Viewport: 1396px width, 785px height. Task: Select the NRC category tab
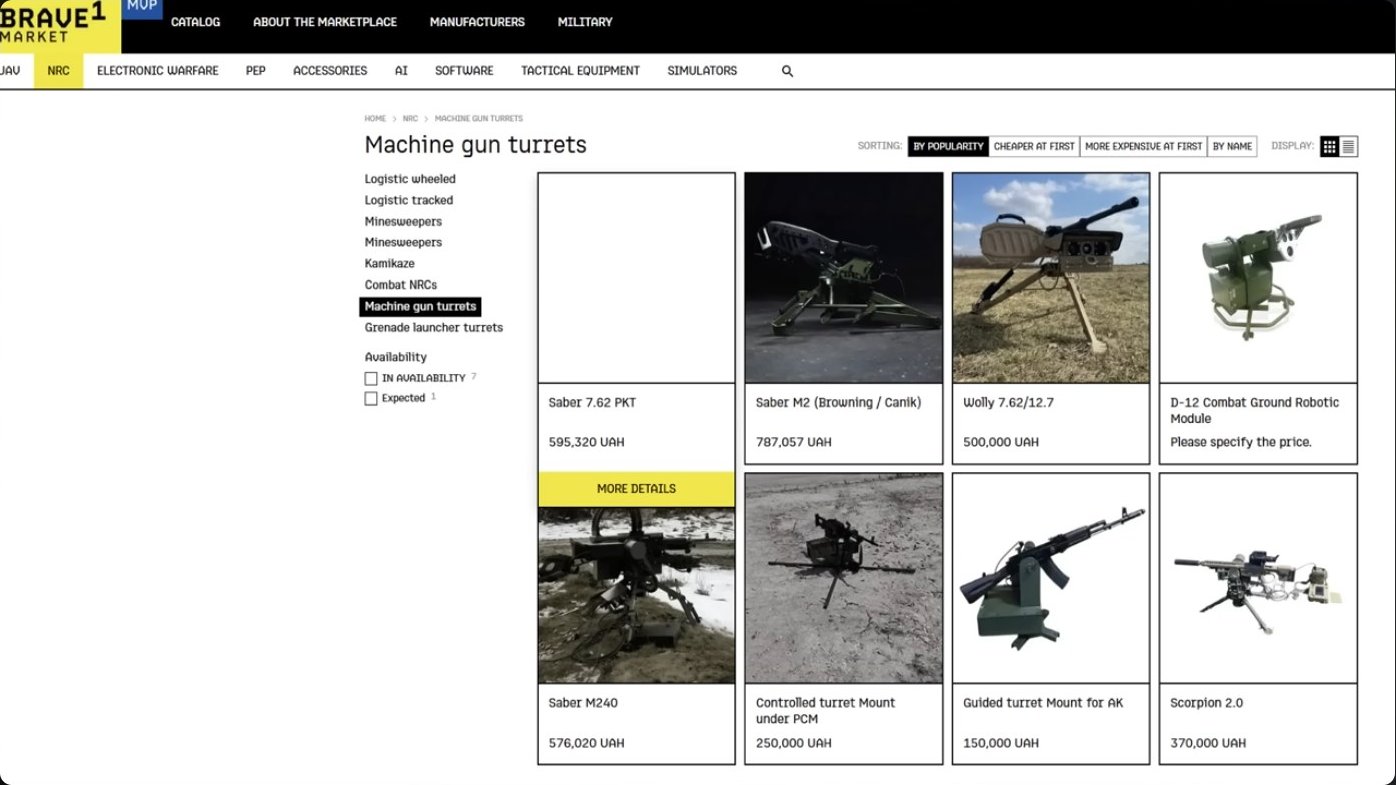58,71
